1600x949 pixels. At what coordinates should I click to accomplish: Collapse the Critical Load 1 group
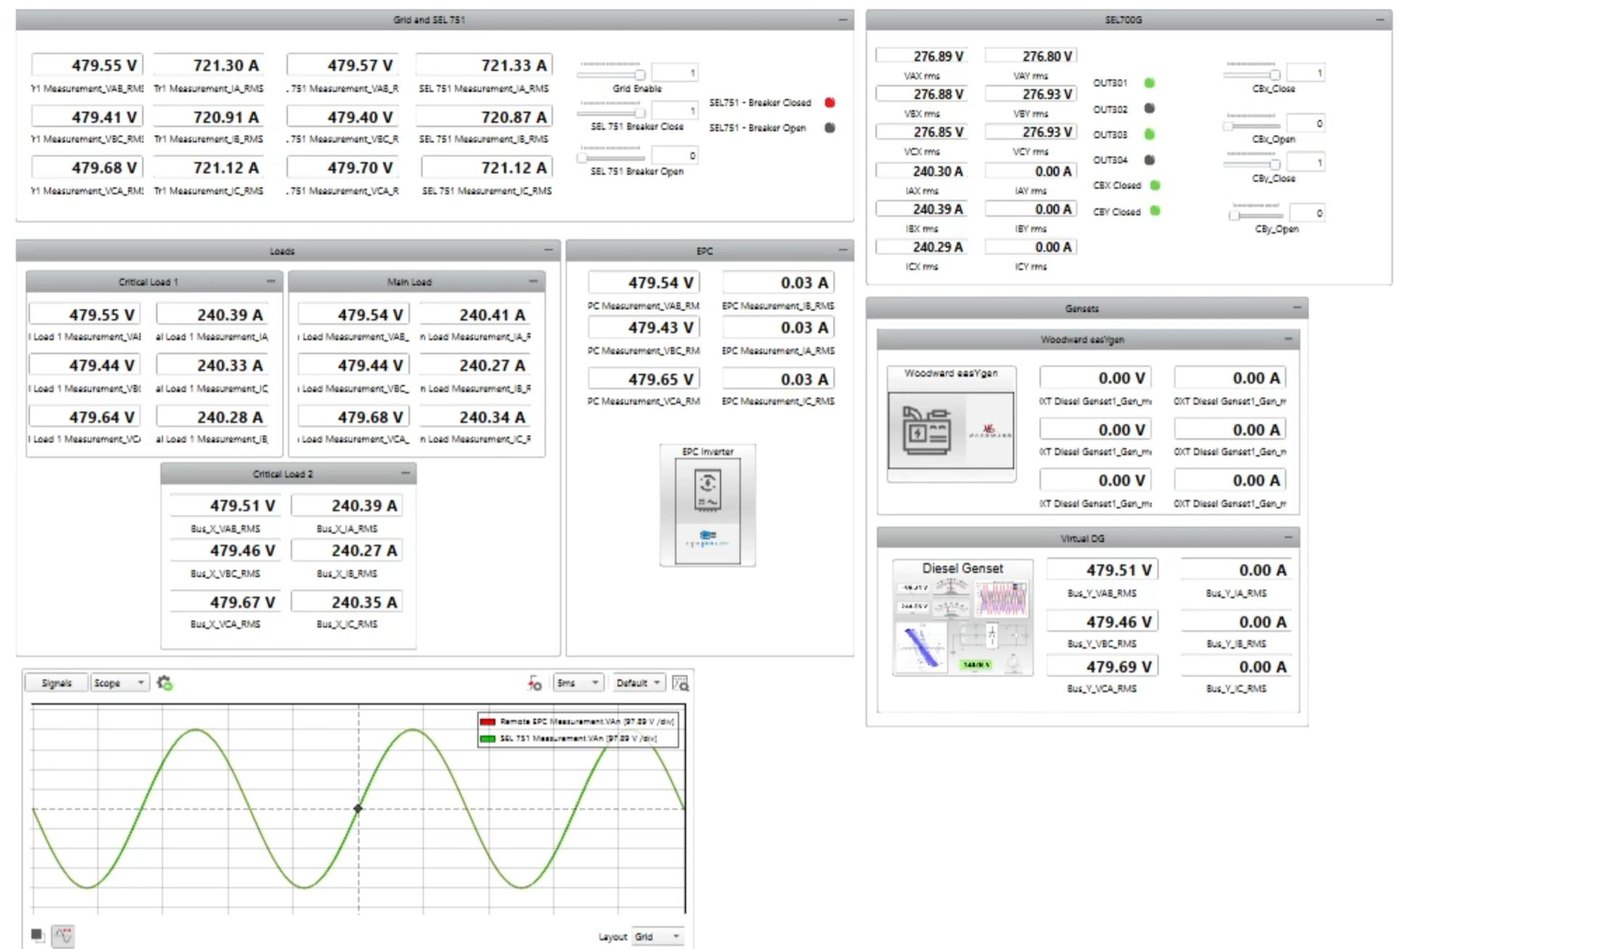click(x=271, y=281)
